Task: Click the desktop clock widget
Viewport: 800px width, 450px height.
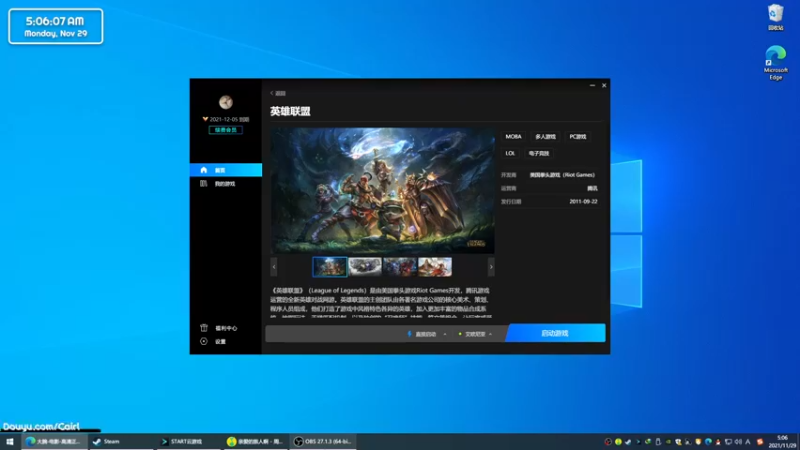Action: click(56, 26)
